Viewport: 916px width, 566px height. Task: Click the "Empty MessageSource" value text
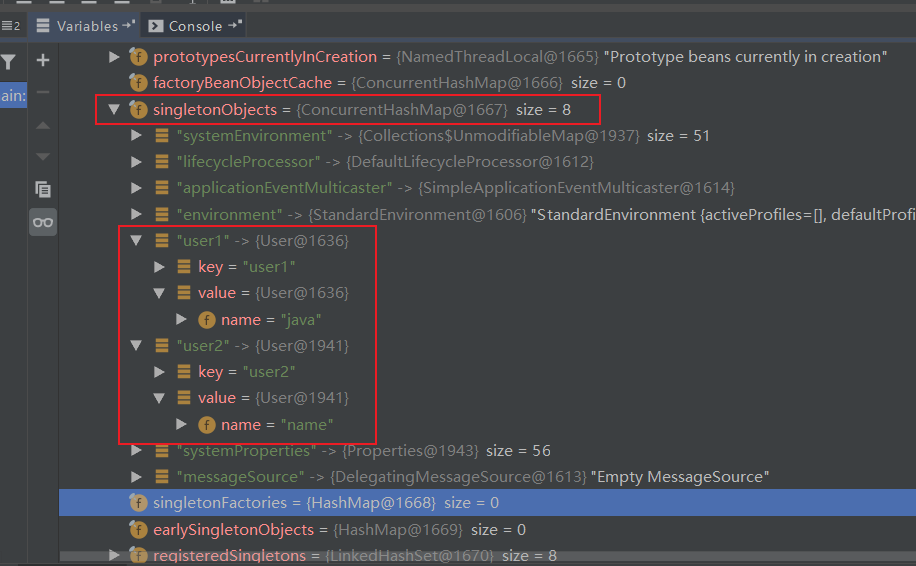(679, 477)
